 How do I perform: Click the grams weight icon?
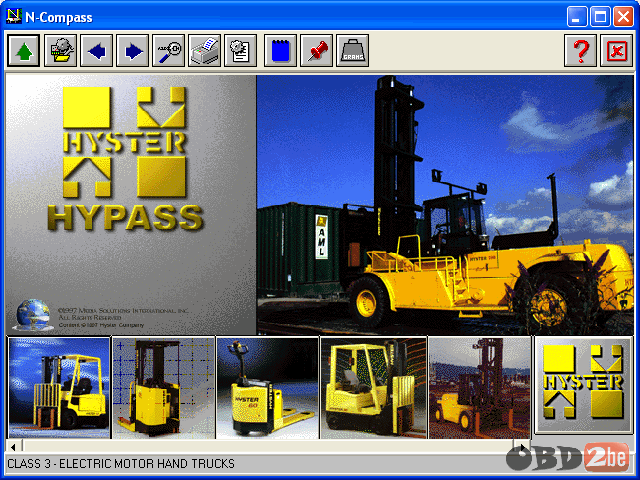tap(352, 51)
